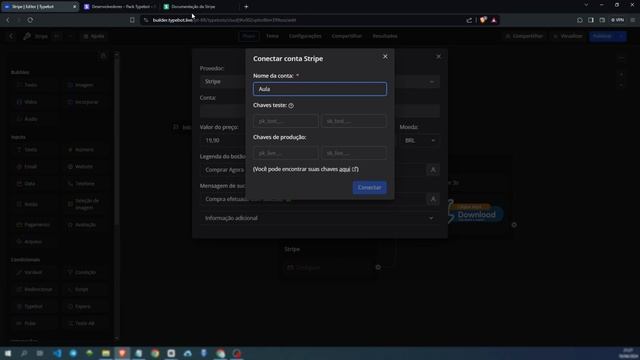Click the Valor do preço field
640x360 pixels.
[x=222, y=140]
